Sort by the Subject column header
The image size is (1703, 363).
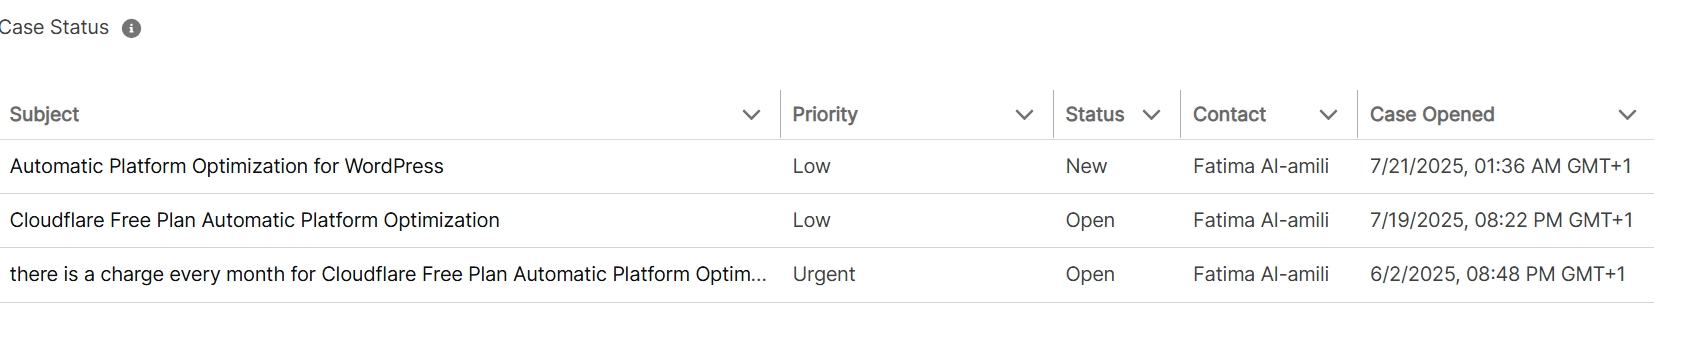click(44, 115)
